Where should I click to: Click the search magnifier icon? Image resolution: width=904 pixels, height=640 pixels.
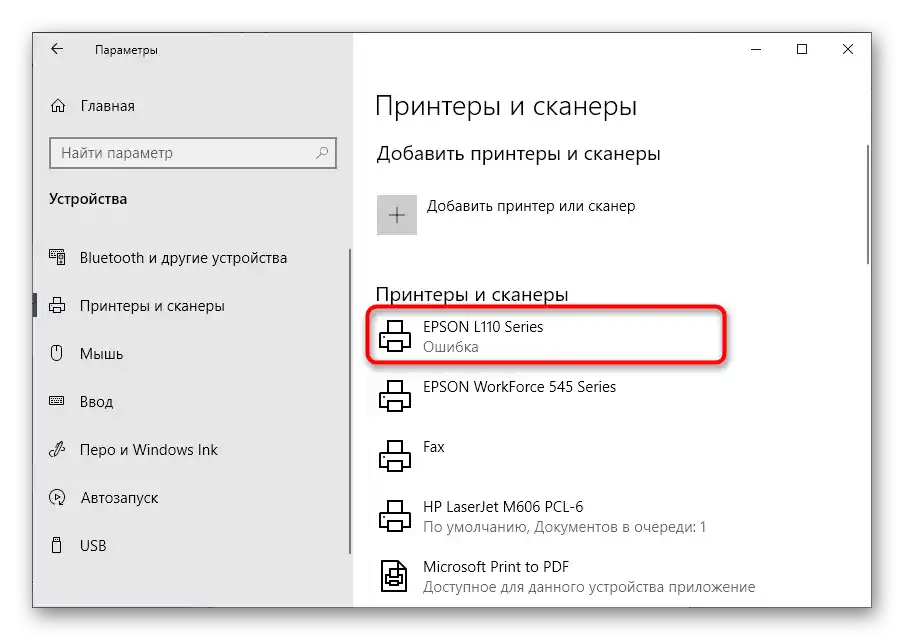click(322, 153)
